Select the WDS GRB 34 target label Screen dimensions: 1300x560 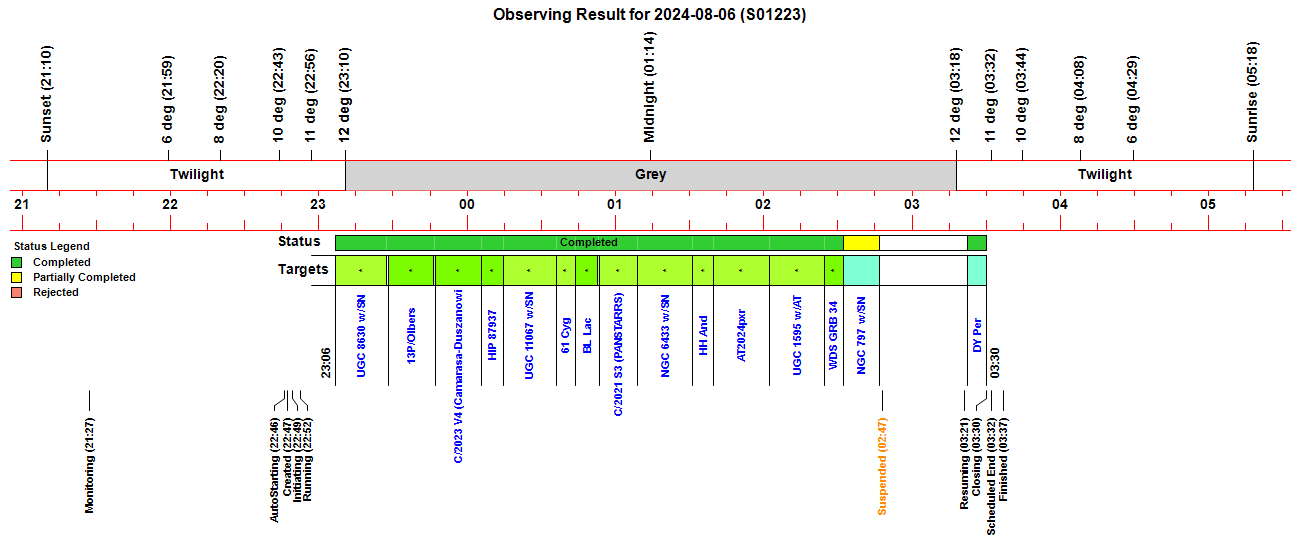(833, 337)
